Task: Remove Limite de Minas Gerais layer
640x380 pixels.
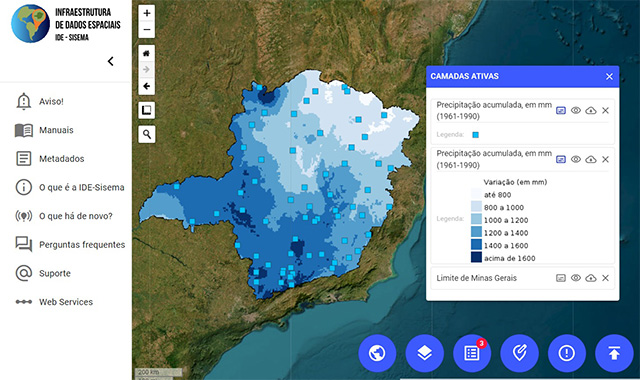Action: click(605, 278)
